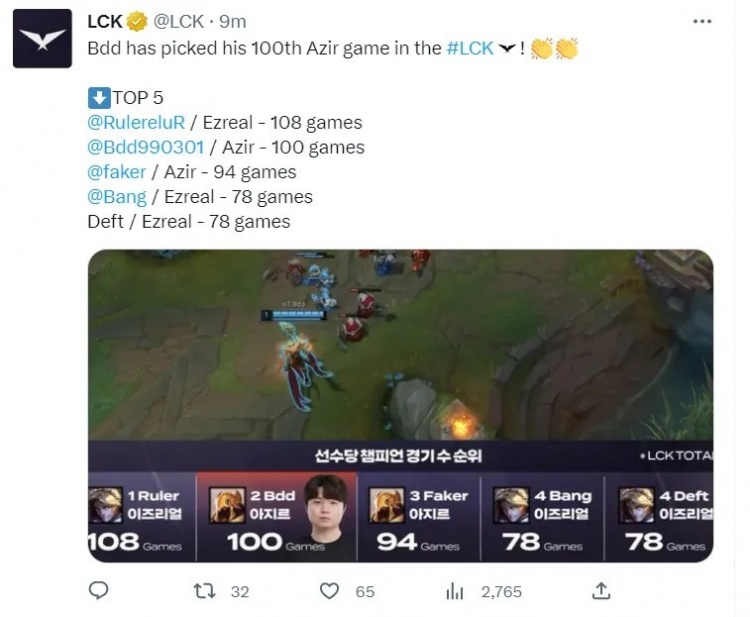This screenshot has width=750, height=617.
Task: Open the #LCK hashtag link
Action: 470,48
